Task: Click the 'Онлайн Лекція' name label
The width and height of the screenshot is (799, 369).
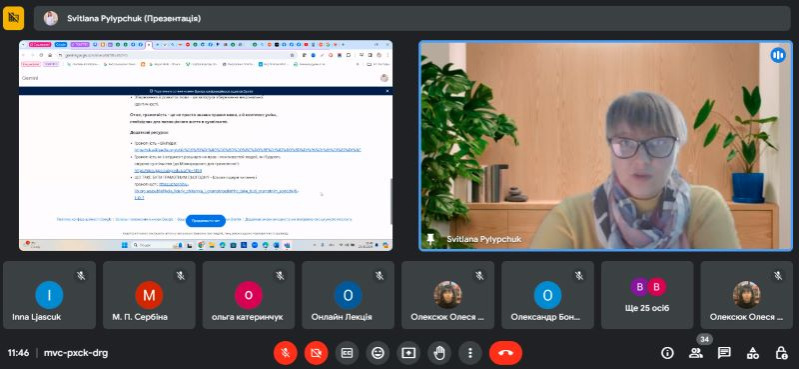Action: [x=341, y=317]
